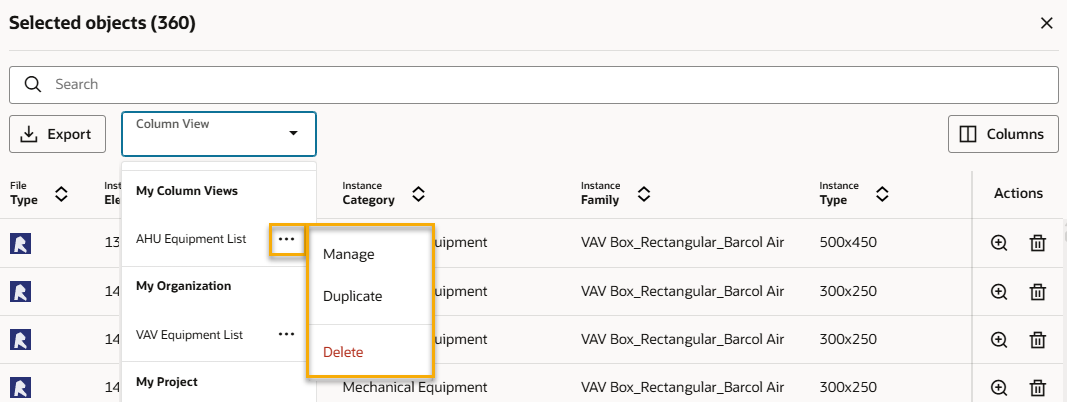Click the Export button
The height and width of the screenshot is (402, 1067).
[57, 134]
